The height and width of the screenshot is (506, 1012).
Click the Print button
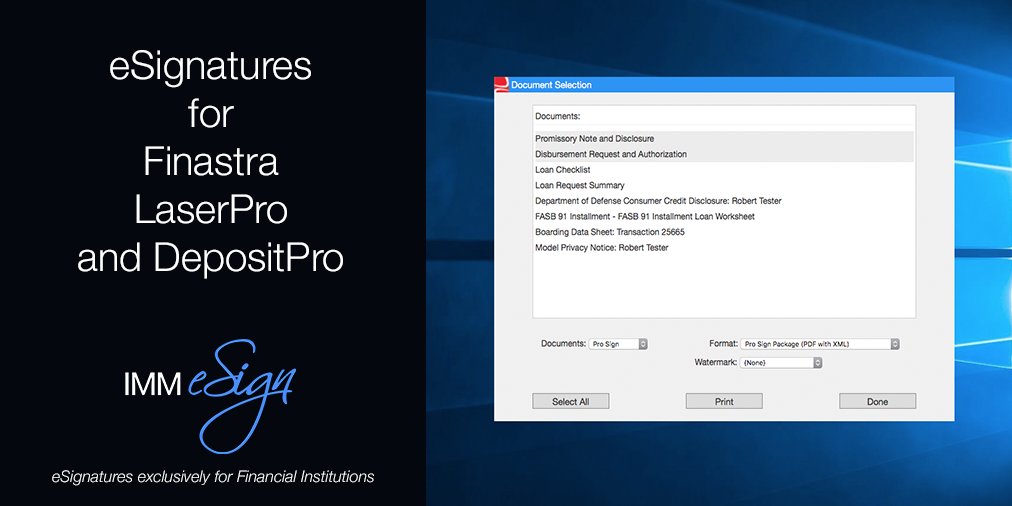pos(724,401)
